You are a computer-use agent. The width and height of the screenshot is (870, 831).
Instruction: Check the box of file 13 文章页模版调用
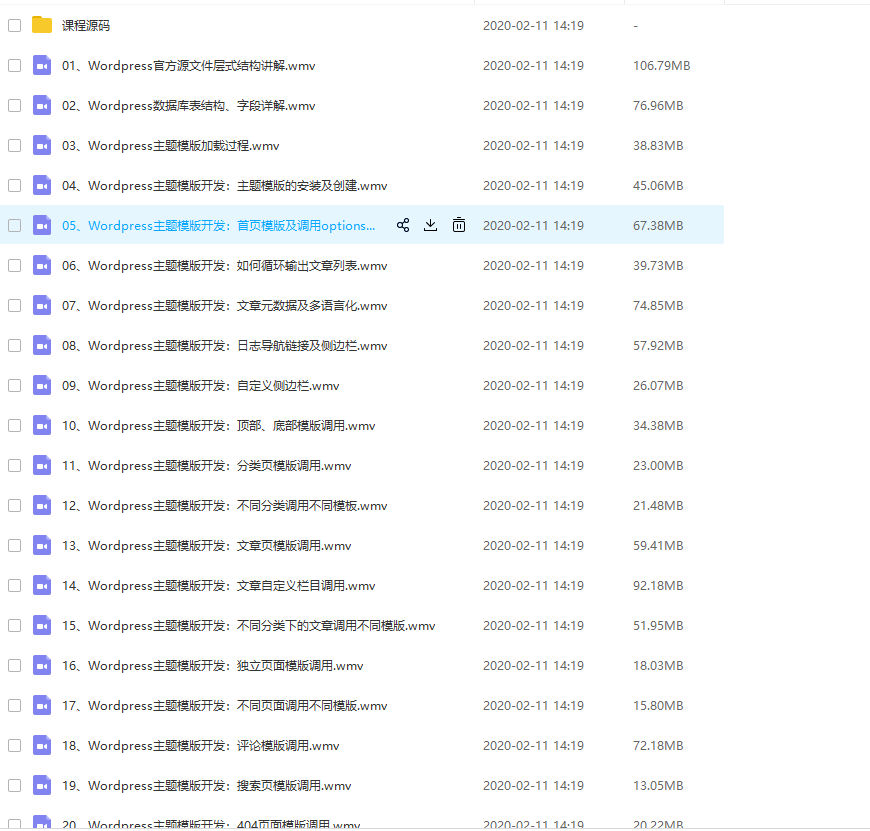pos(14,545)
